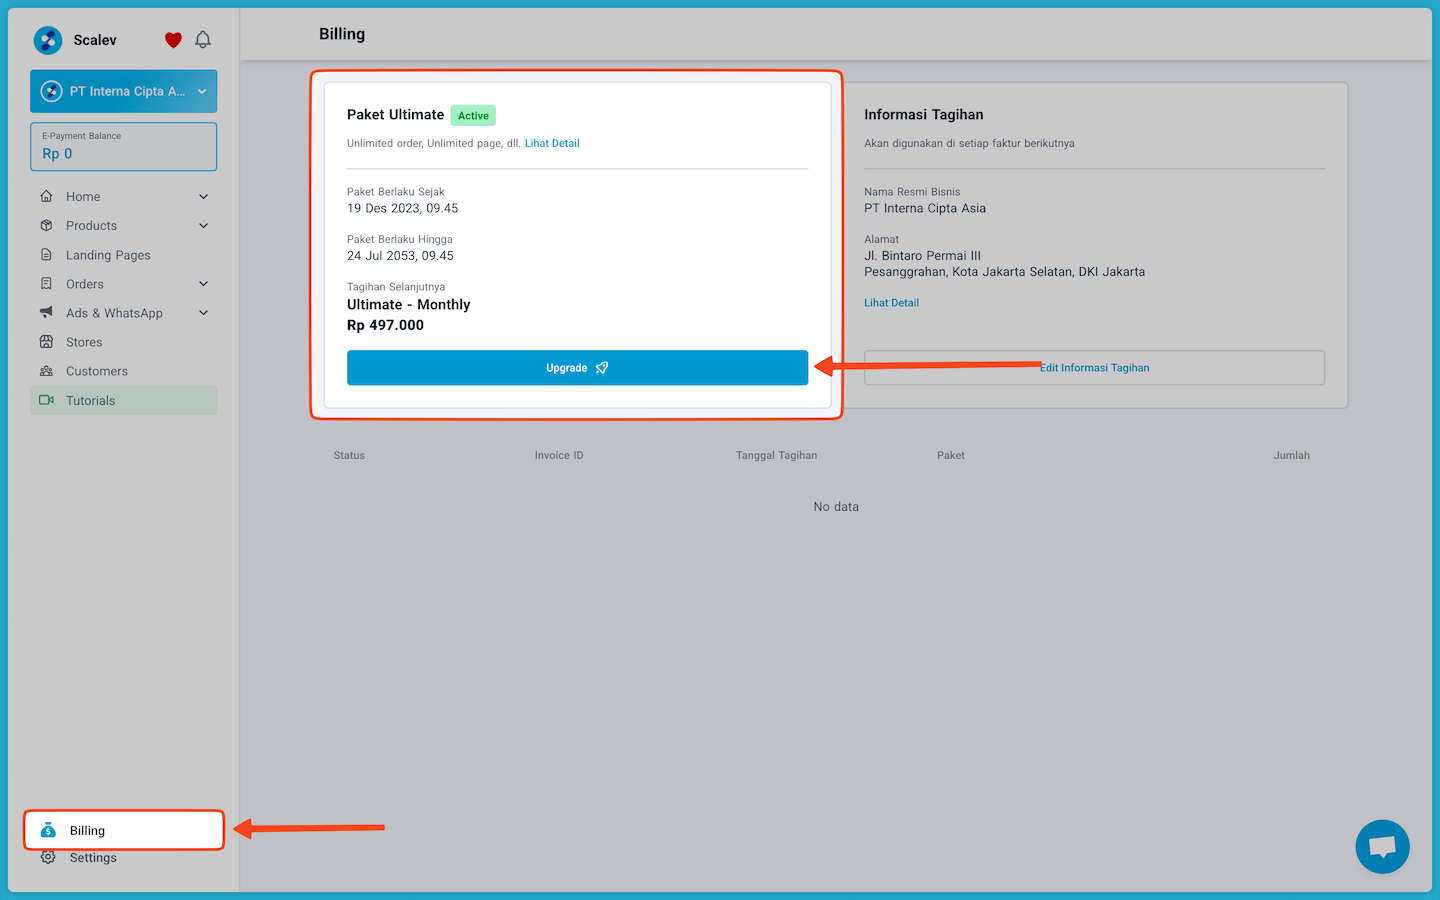Select the Home icon in the sidebar
Viewport: 1440px width, 900px height.
(x=46, y=196)
